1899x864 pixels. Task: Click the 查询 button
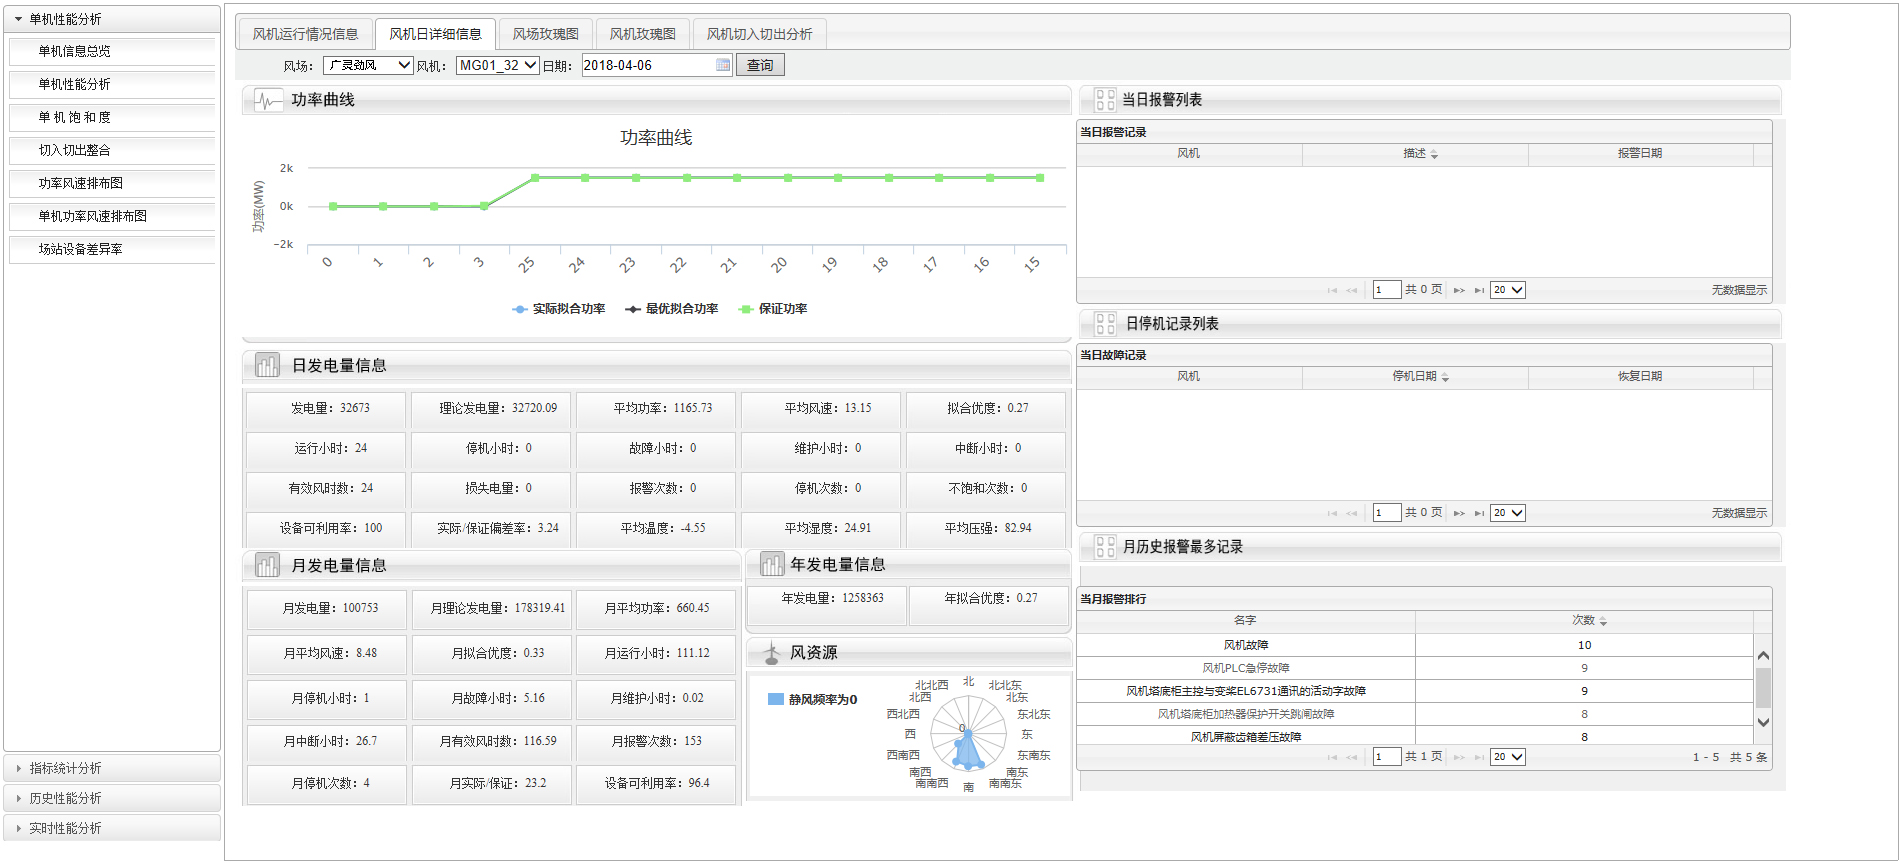point(760,65)
